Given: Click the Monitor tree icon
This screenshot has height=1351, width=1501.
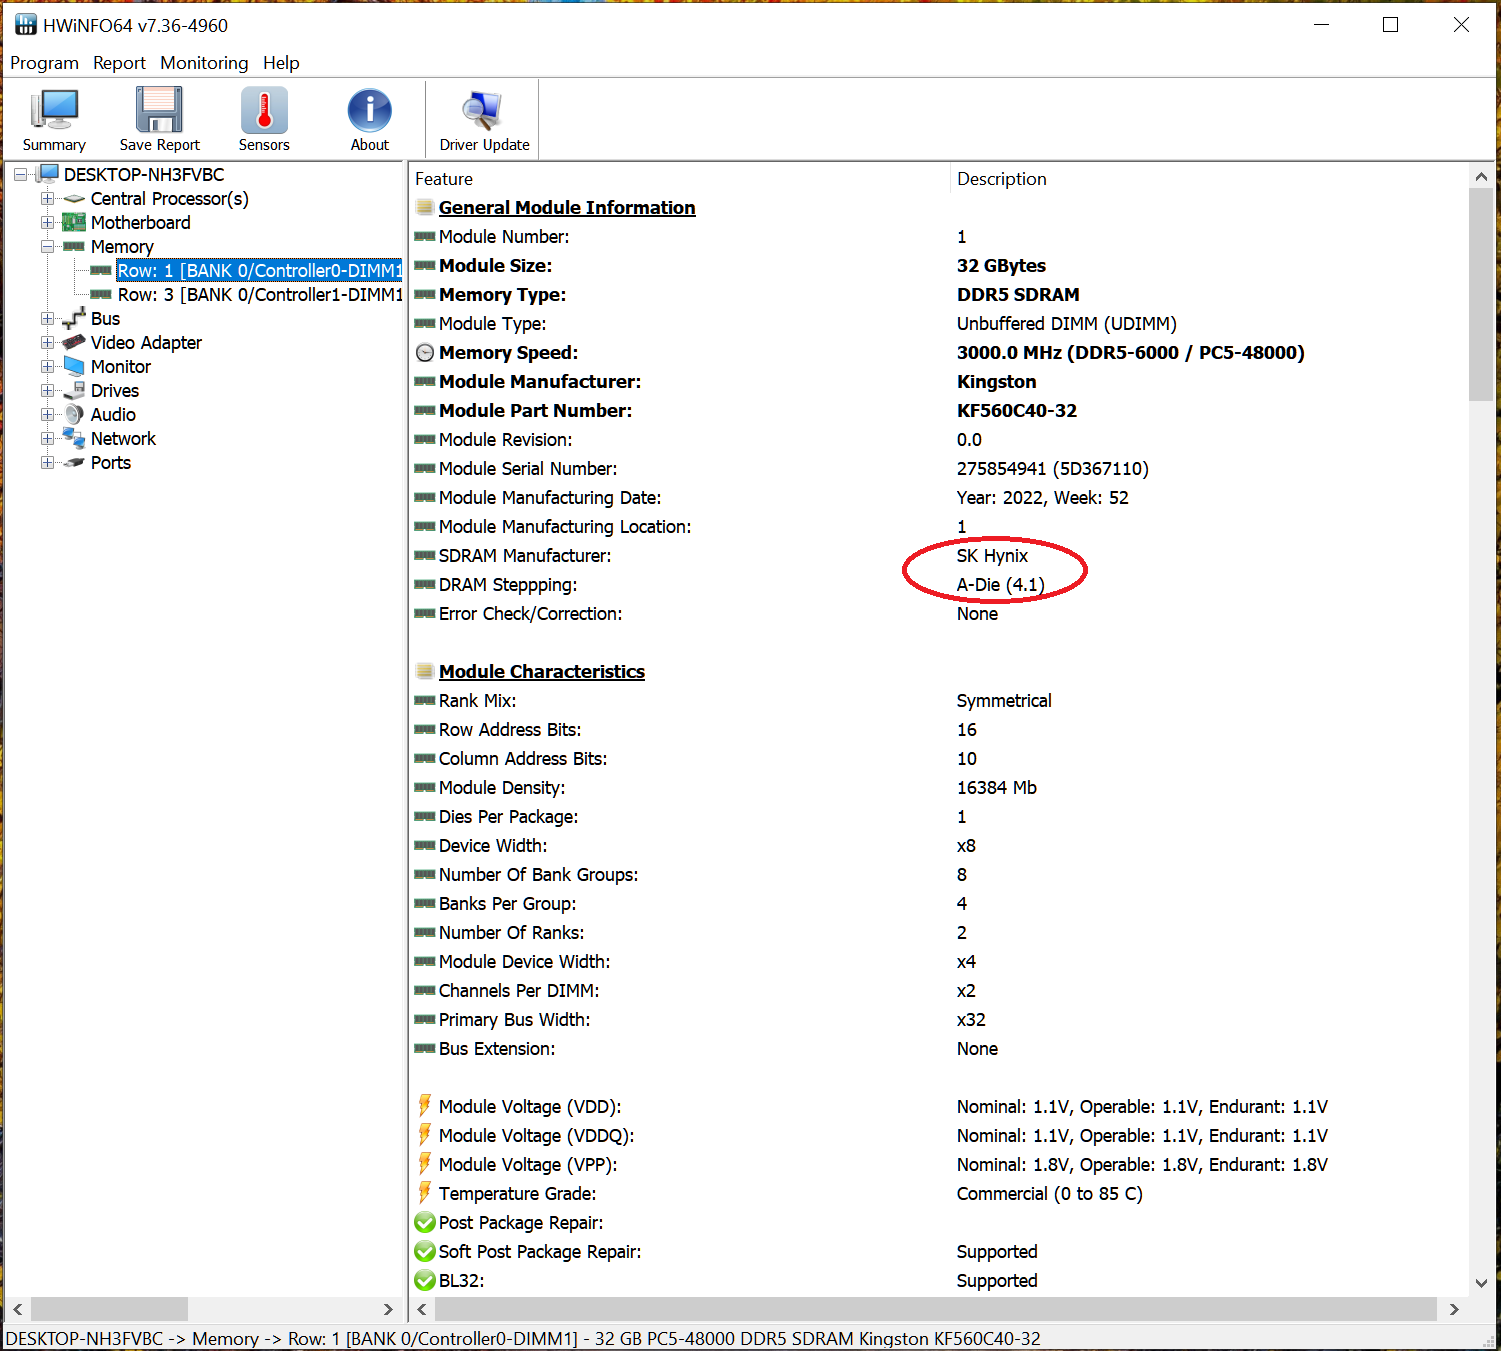Looking at the screenshot, I should (74, 366).
